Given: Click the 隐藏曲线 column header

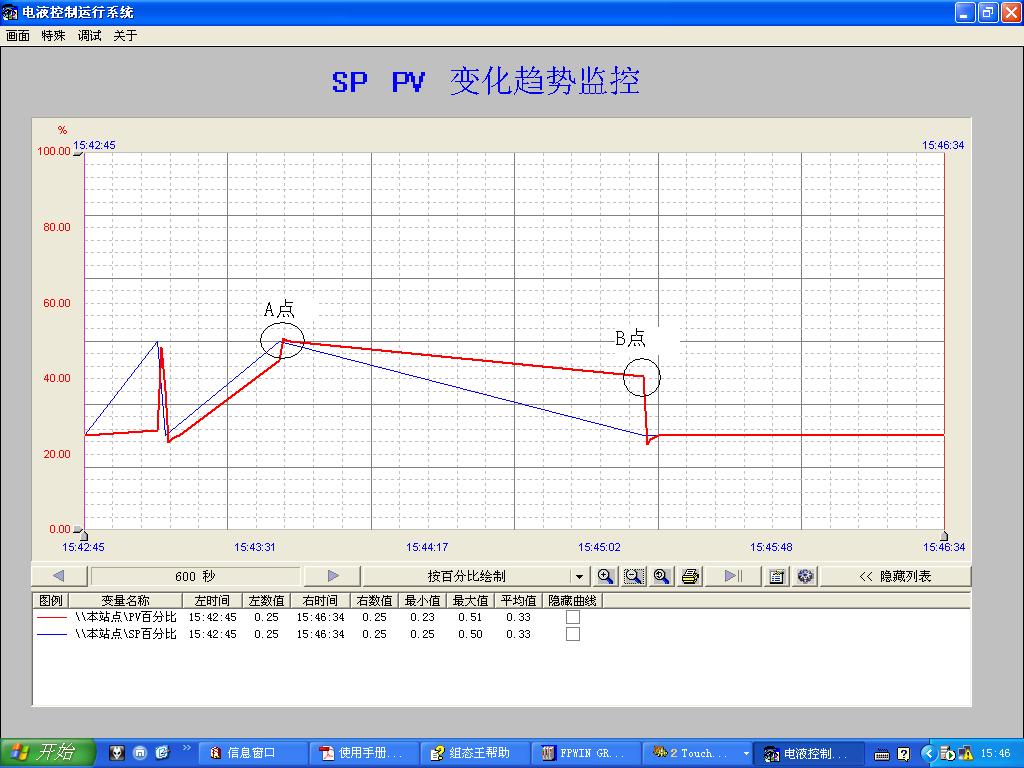Looking at the screenshot, I should tap(573, 600).
